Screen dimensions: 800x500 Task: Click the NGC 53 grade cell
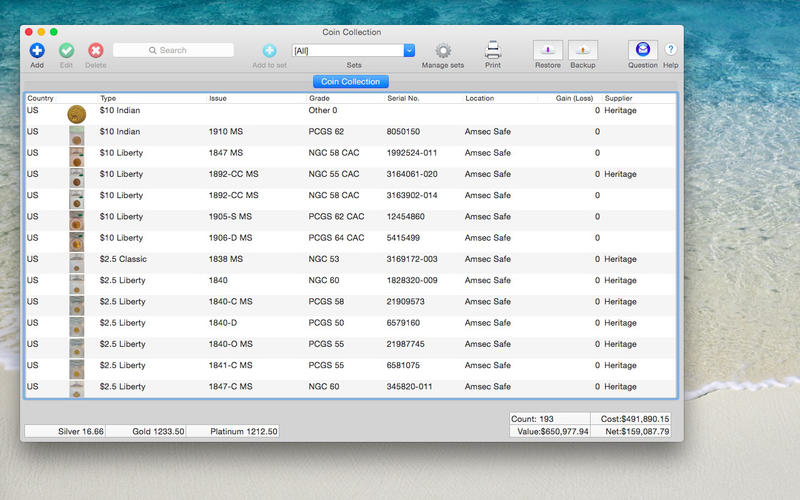tap(323, 259)
